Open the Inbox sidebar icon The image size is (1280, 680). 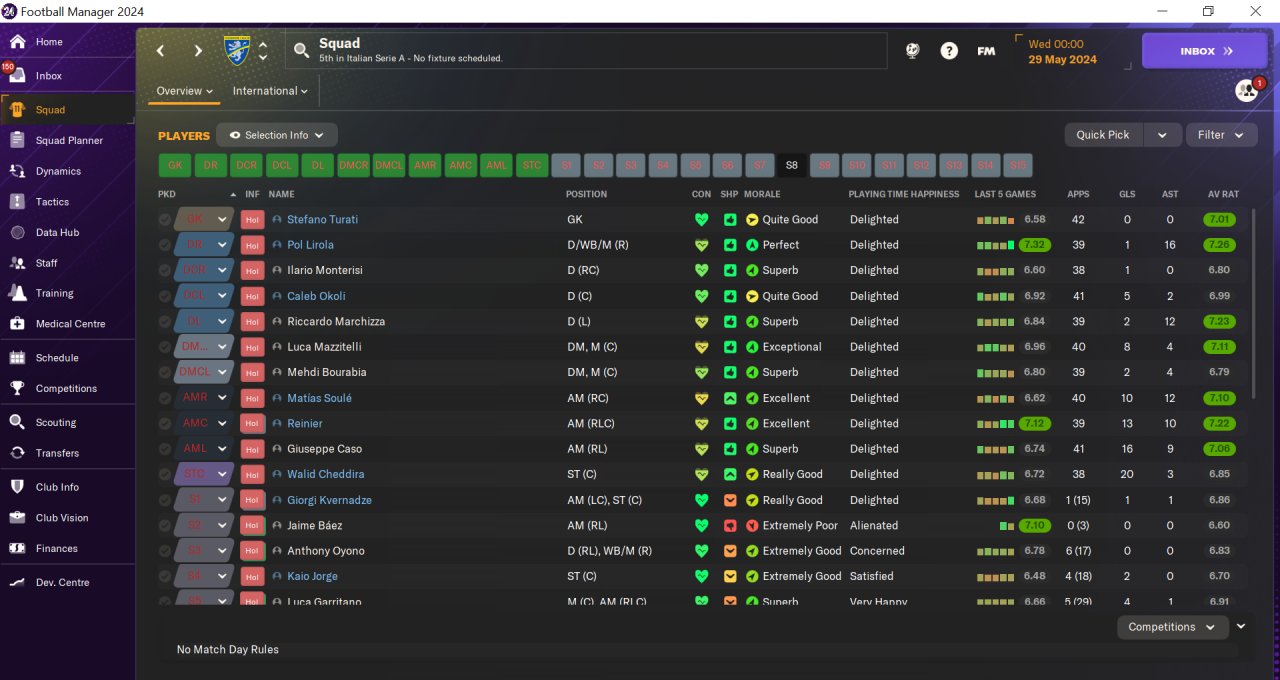17,76
